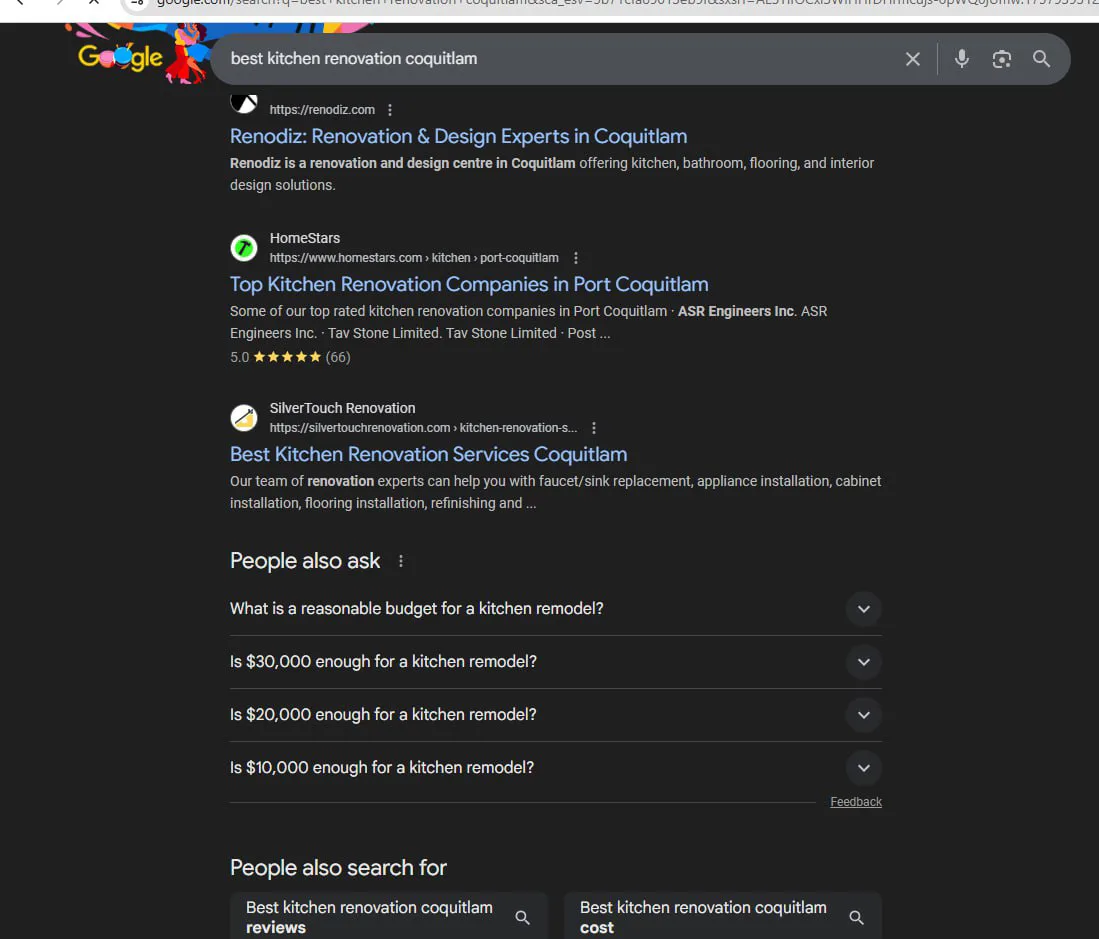Viewport: 1099px width, 939px height.
Task: Click the HomeStars site name text
Action: click(x=305, y=238)
